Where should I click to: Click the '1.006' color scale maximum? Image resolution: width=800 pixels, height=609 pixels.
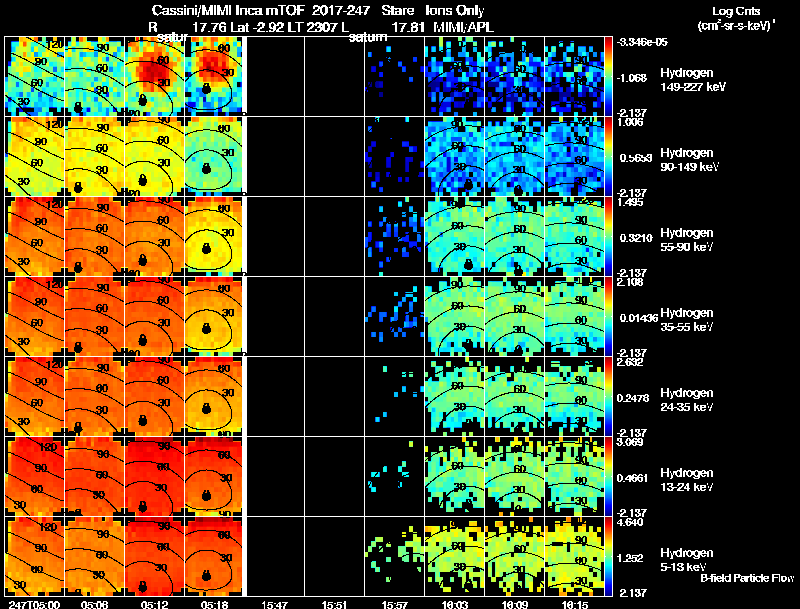pos(630,122)
